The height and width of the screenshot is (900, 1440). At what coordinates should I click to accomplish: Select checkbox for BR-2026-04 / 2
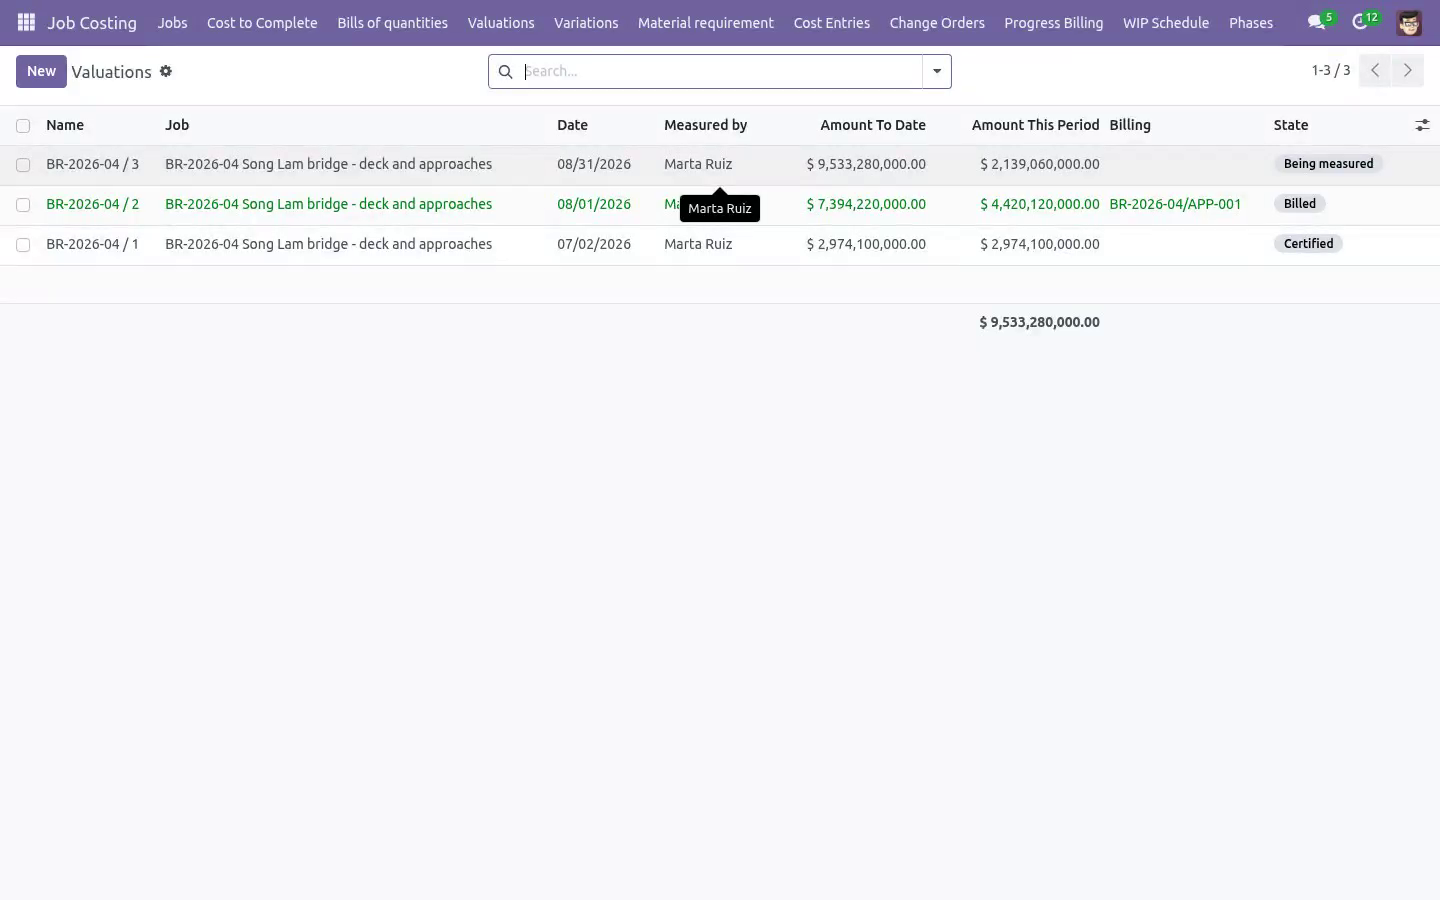click(23, 204)
